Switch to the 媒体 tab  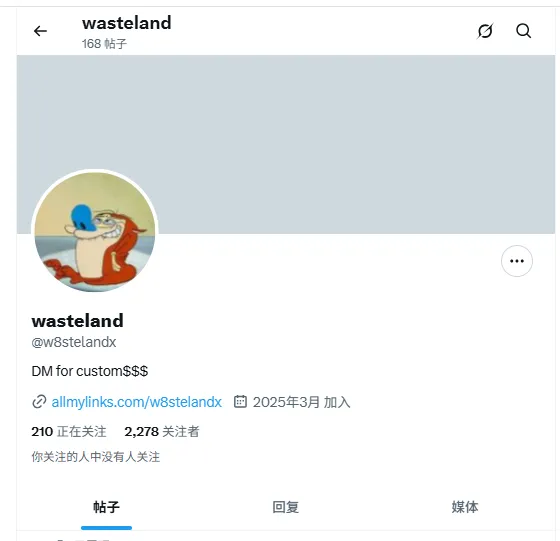tap(465, 507)
